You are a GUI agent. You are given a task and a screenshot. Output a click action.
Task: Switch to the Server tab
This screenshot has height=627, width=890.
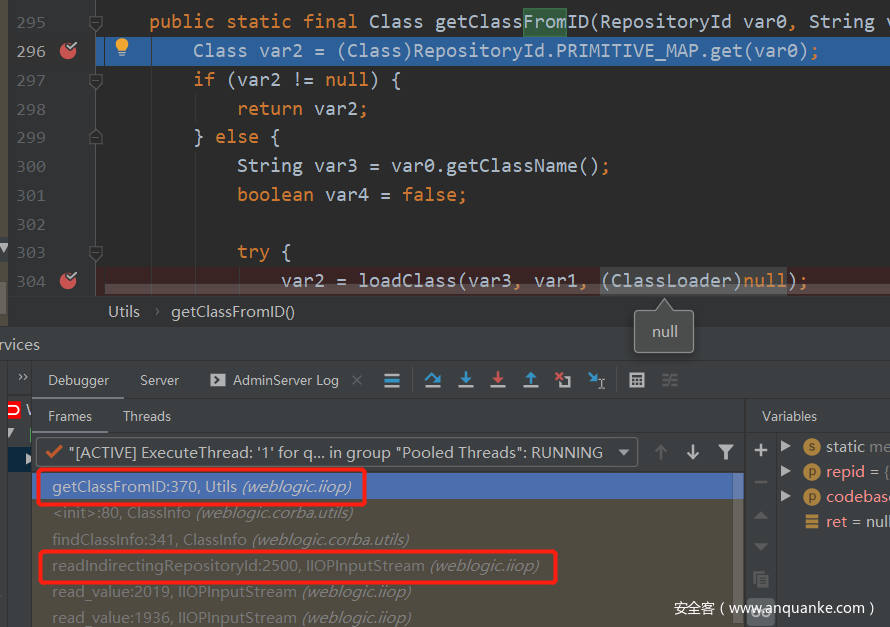(159, 380)
